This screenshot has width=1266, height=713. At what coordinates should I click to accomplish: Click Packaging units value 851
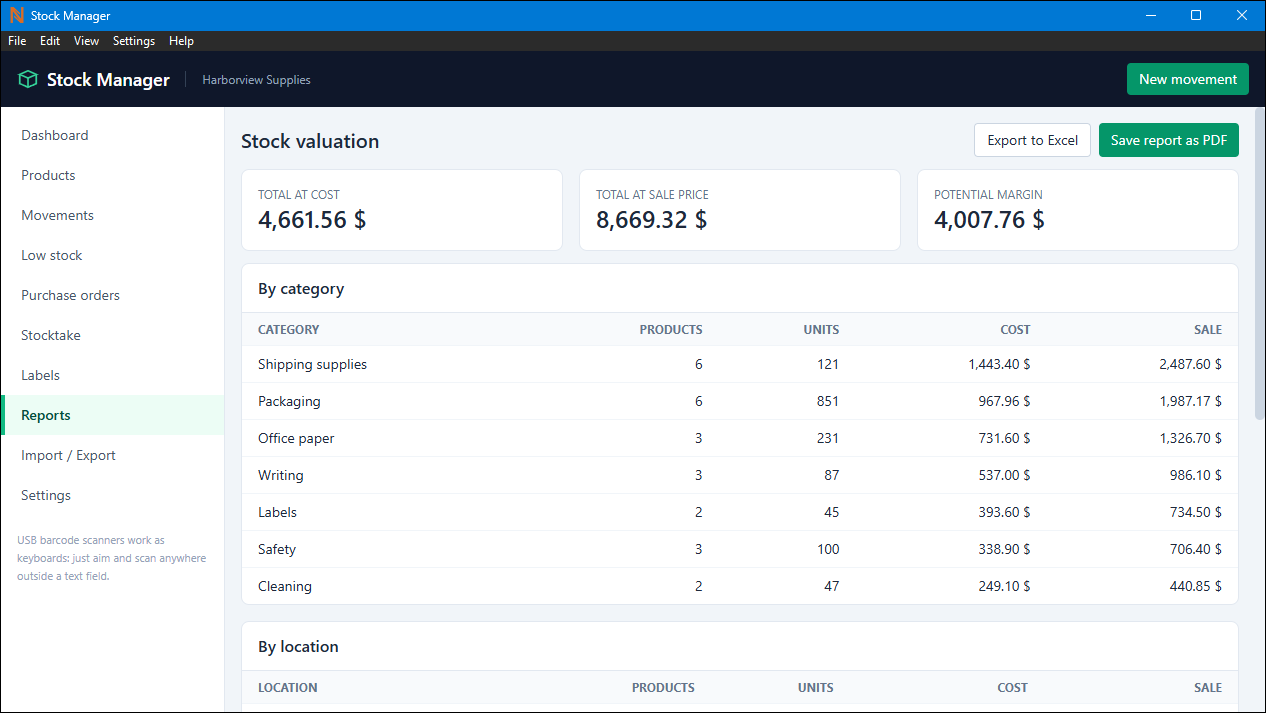[827, 401]
